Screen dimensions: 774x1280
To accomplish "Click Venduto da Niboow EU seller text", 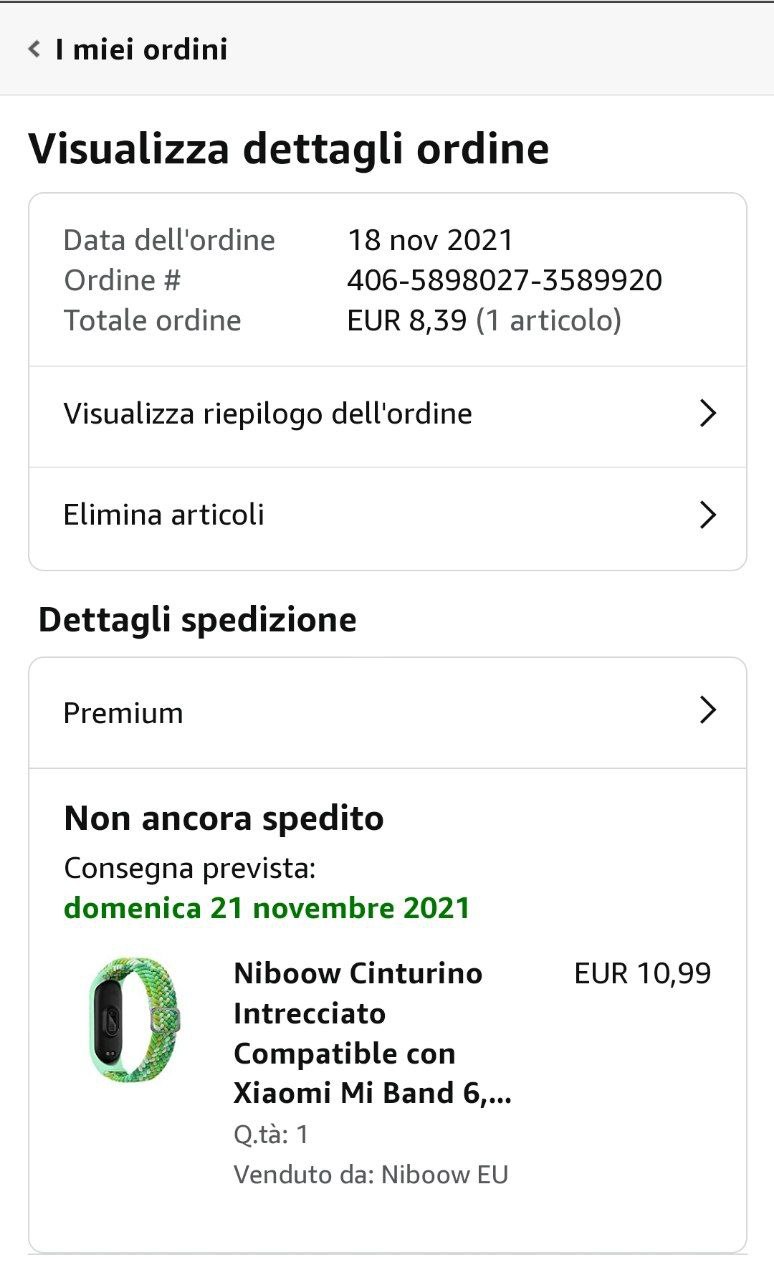I will tap(371, 1174).
